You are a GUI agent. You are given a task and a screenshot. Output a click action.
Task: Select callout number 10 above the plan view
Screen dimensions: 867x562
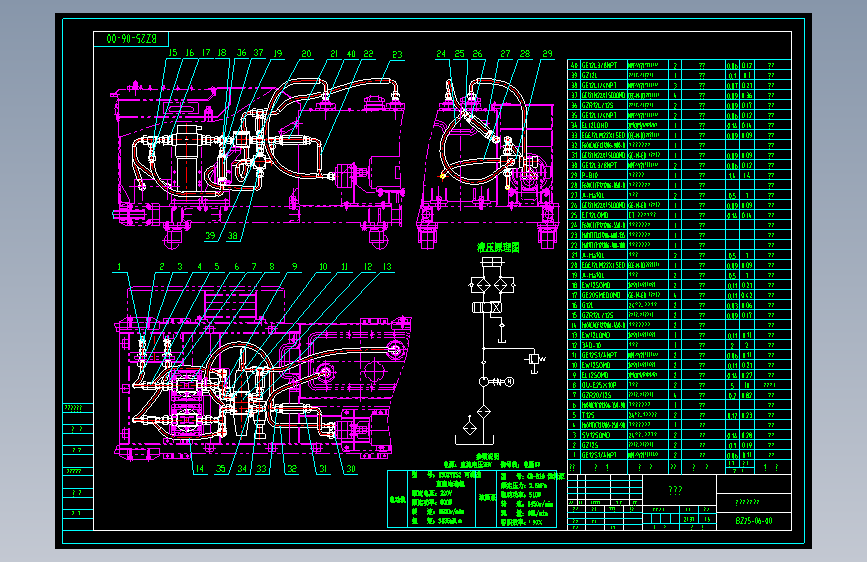323,267
